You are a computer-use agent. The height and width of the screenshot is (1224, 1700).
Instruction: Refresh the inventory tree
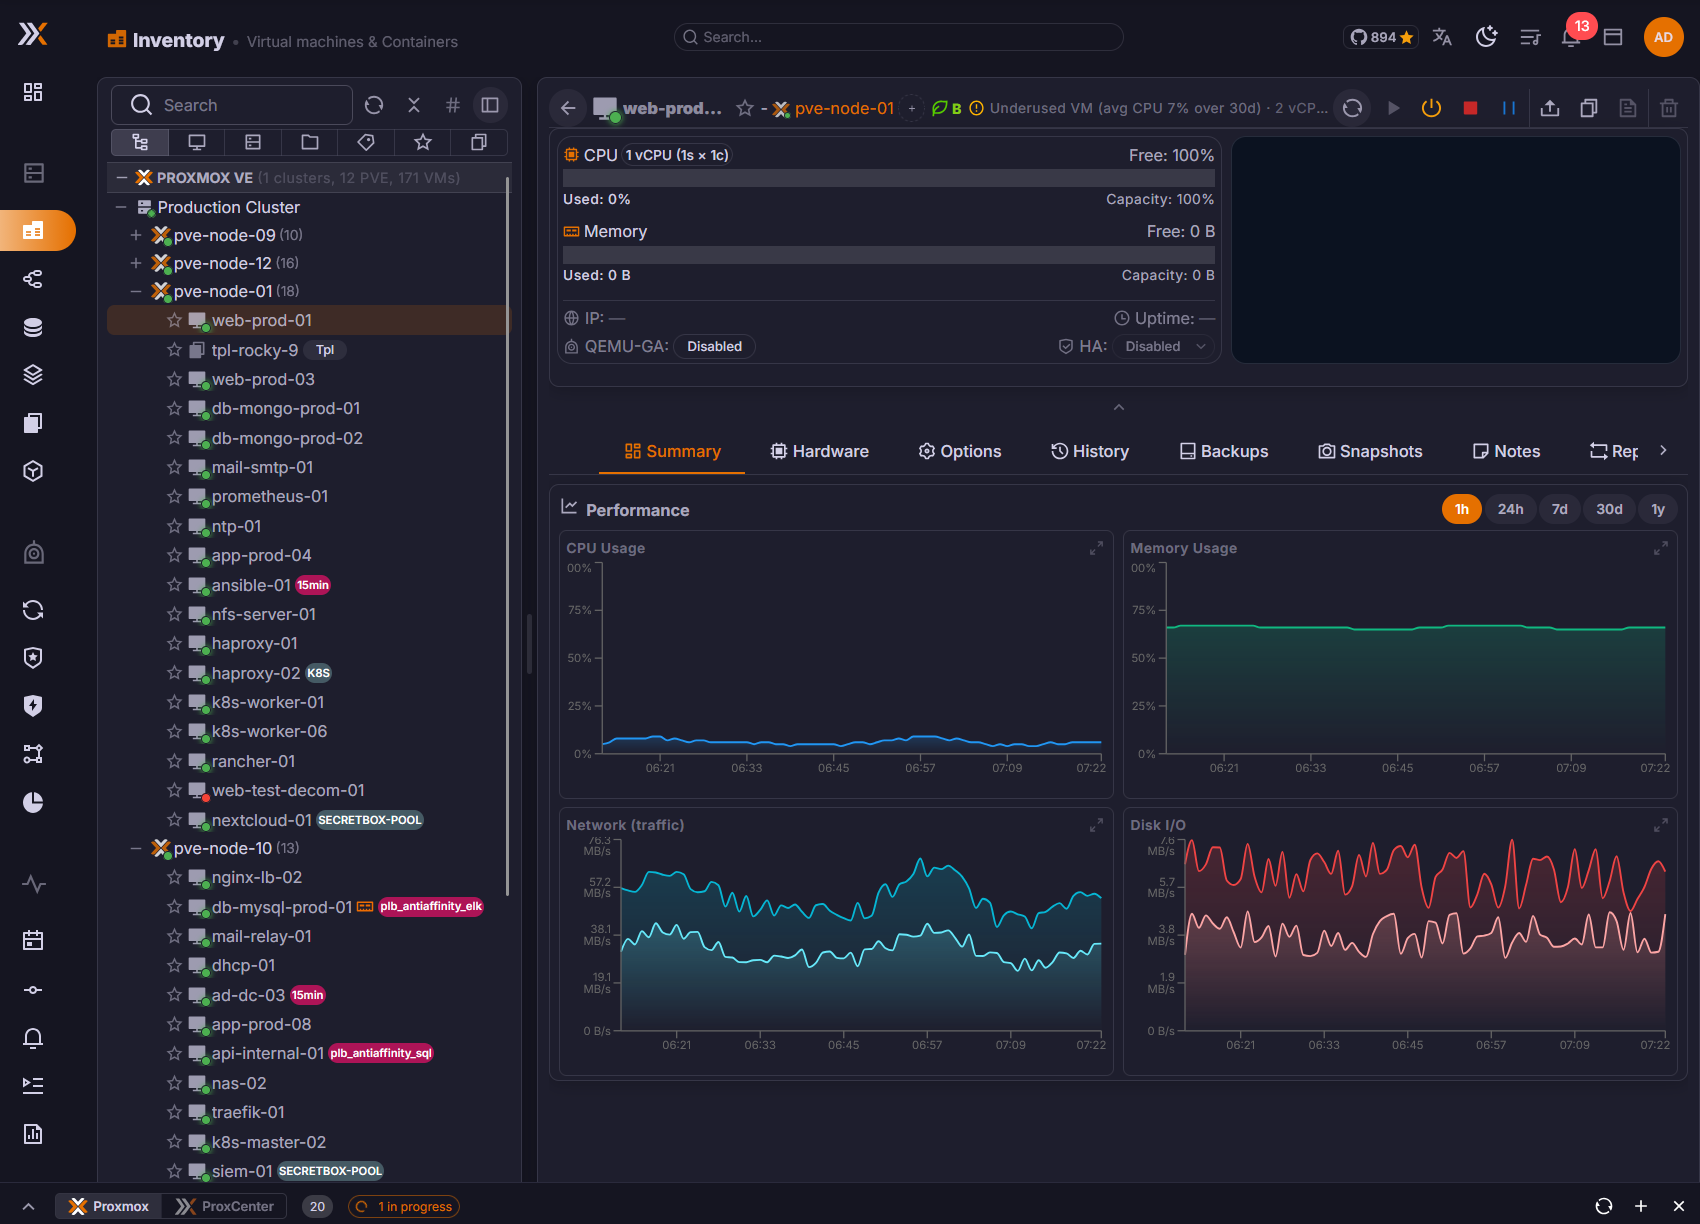tap(374, 105)
